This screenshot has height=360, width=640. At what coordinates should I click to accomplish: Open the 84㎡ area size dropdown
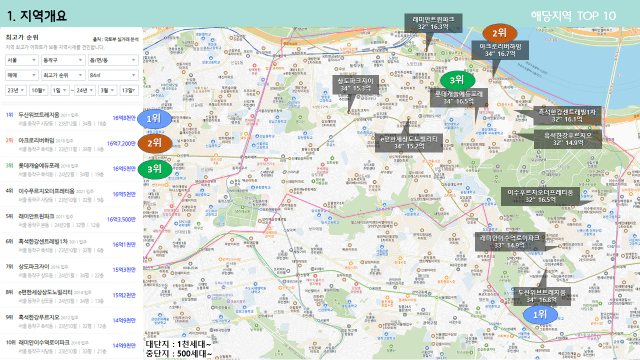coord(113,75)
